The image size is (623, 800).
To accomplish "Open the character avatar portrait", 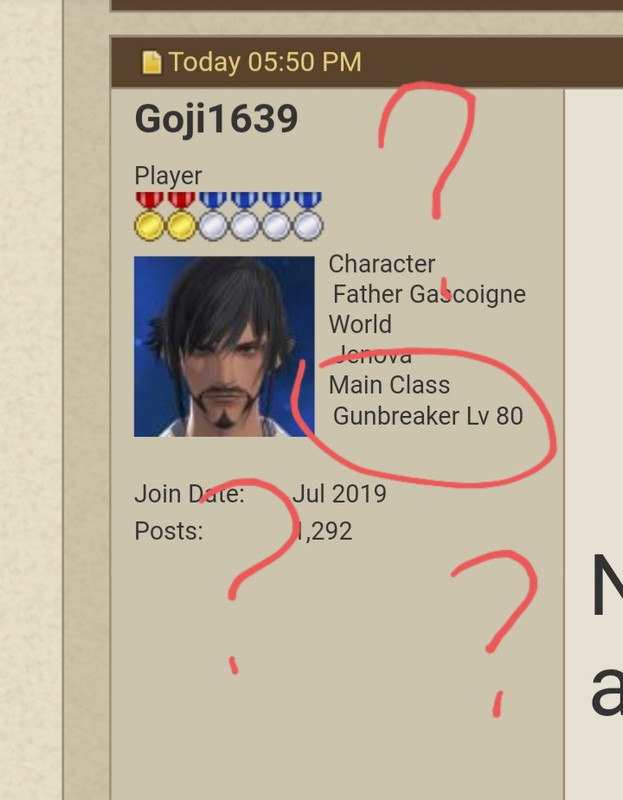I will pos(224,346).
